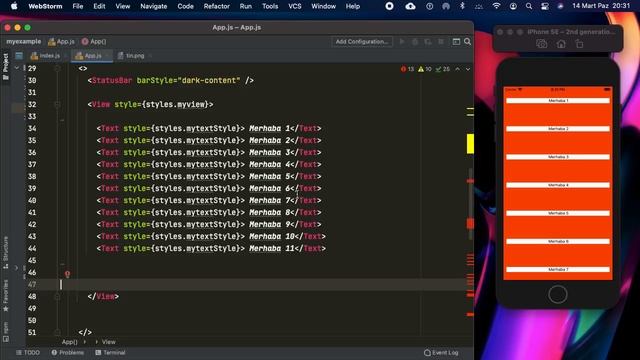The width and height of the screenshot is (640, 360).
Task: Open the File menu
Action: pos(78,6)
